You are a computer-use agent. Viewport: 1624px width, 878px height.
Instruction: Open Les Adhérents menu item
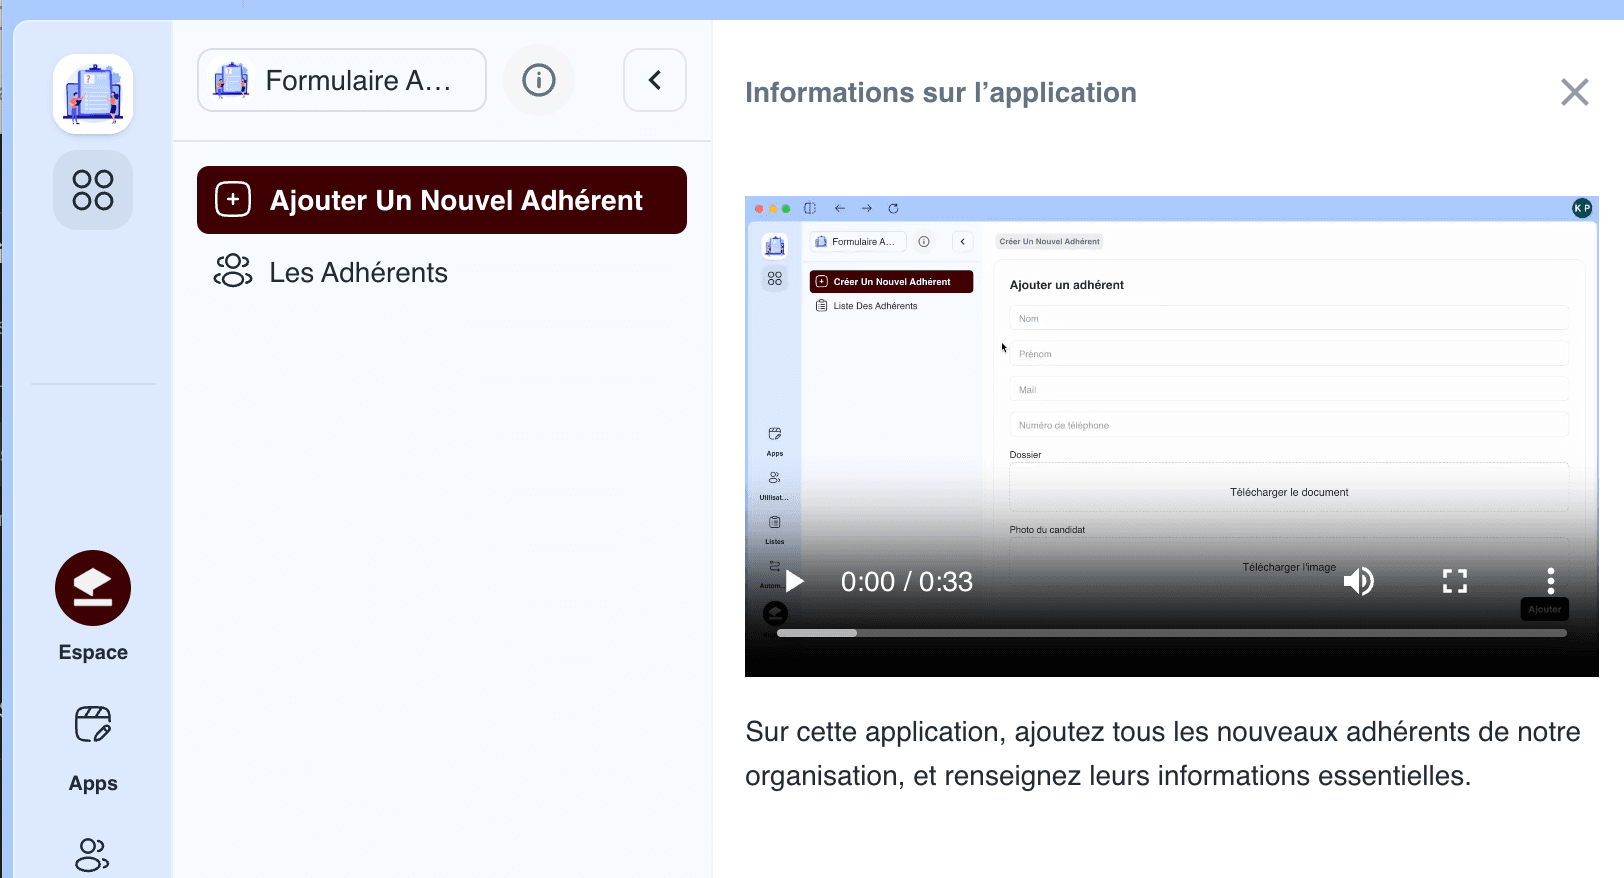[x=442, y=272]
